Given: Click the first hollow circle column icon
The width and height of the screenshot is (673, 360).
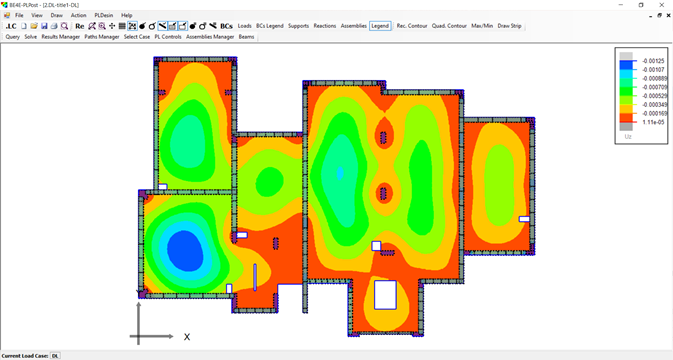Looking at the screenshot, I should point(152,26).
